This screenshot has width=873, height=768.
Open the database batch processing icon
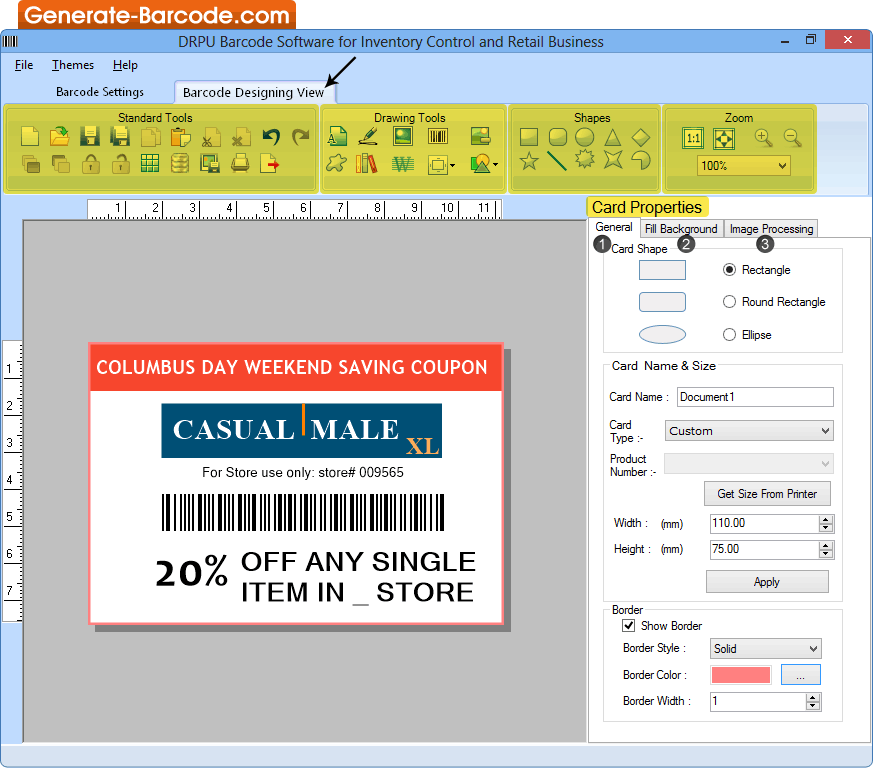coord(180,163)
